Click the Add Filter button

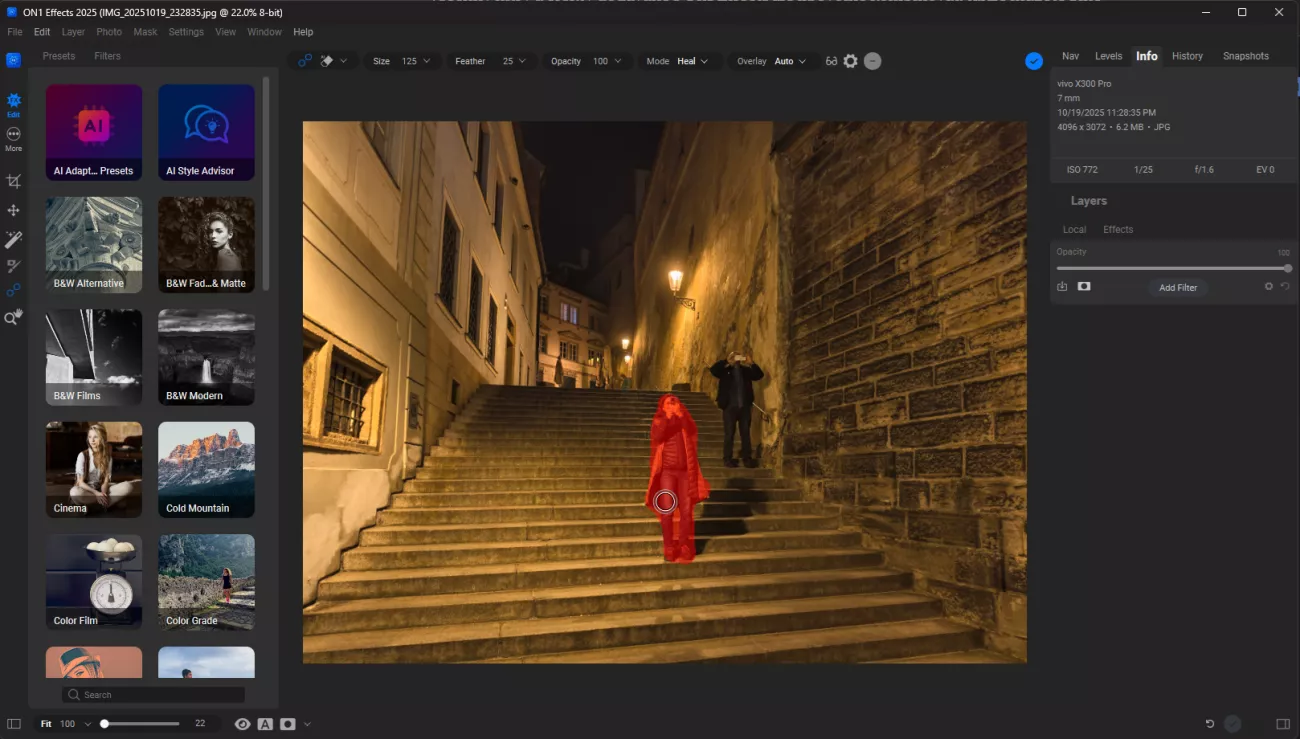pyautogui.click(x=1177, y=288)
